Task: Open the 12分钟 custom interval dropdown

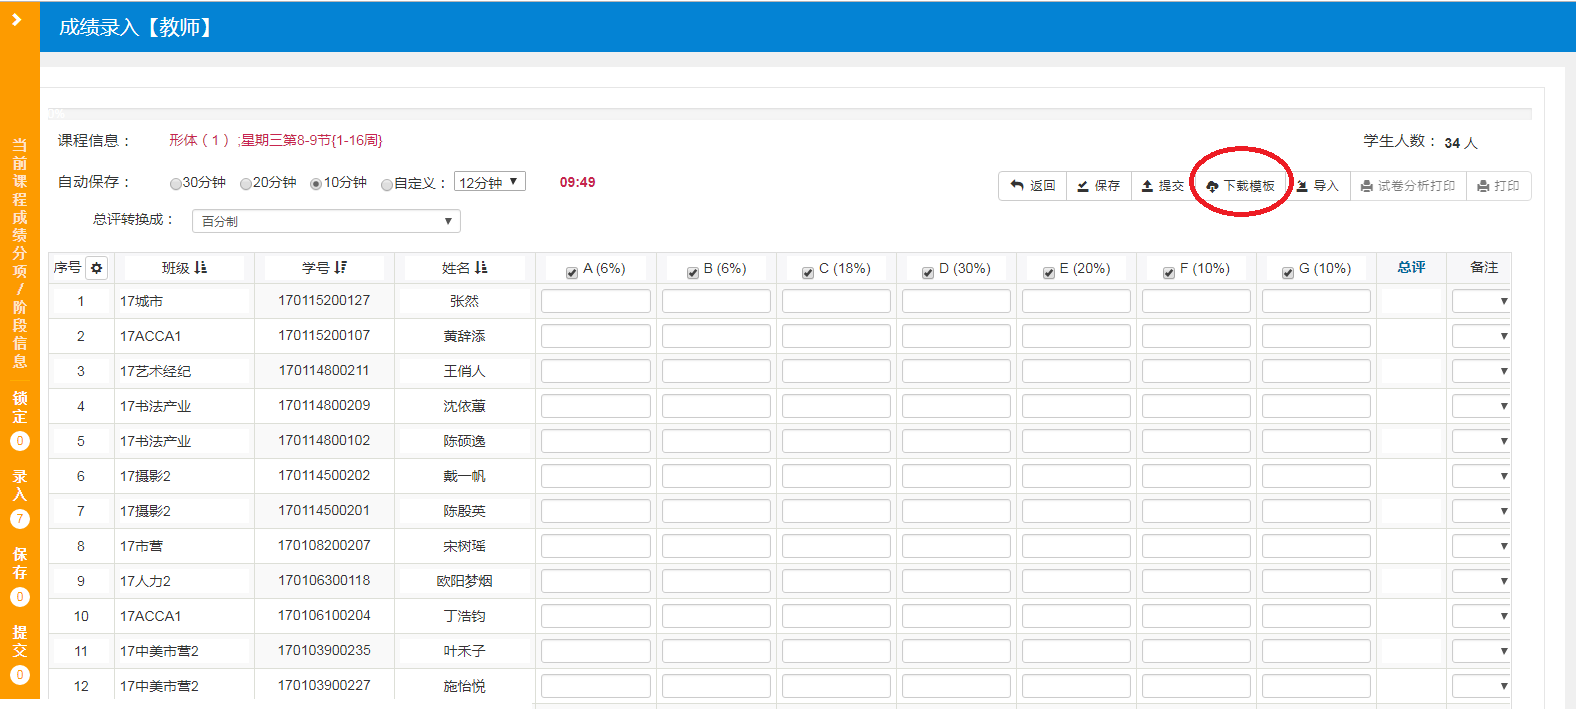Action: pos(490,182)
